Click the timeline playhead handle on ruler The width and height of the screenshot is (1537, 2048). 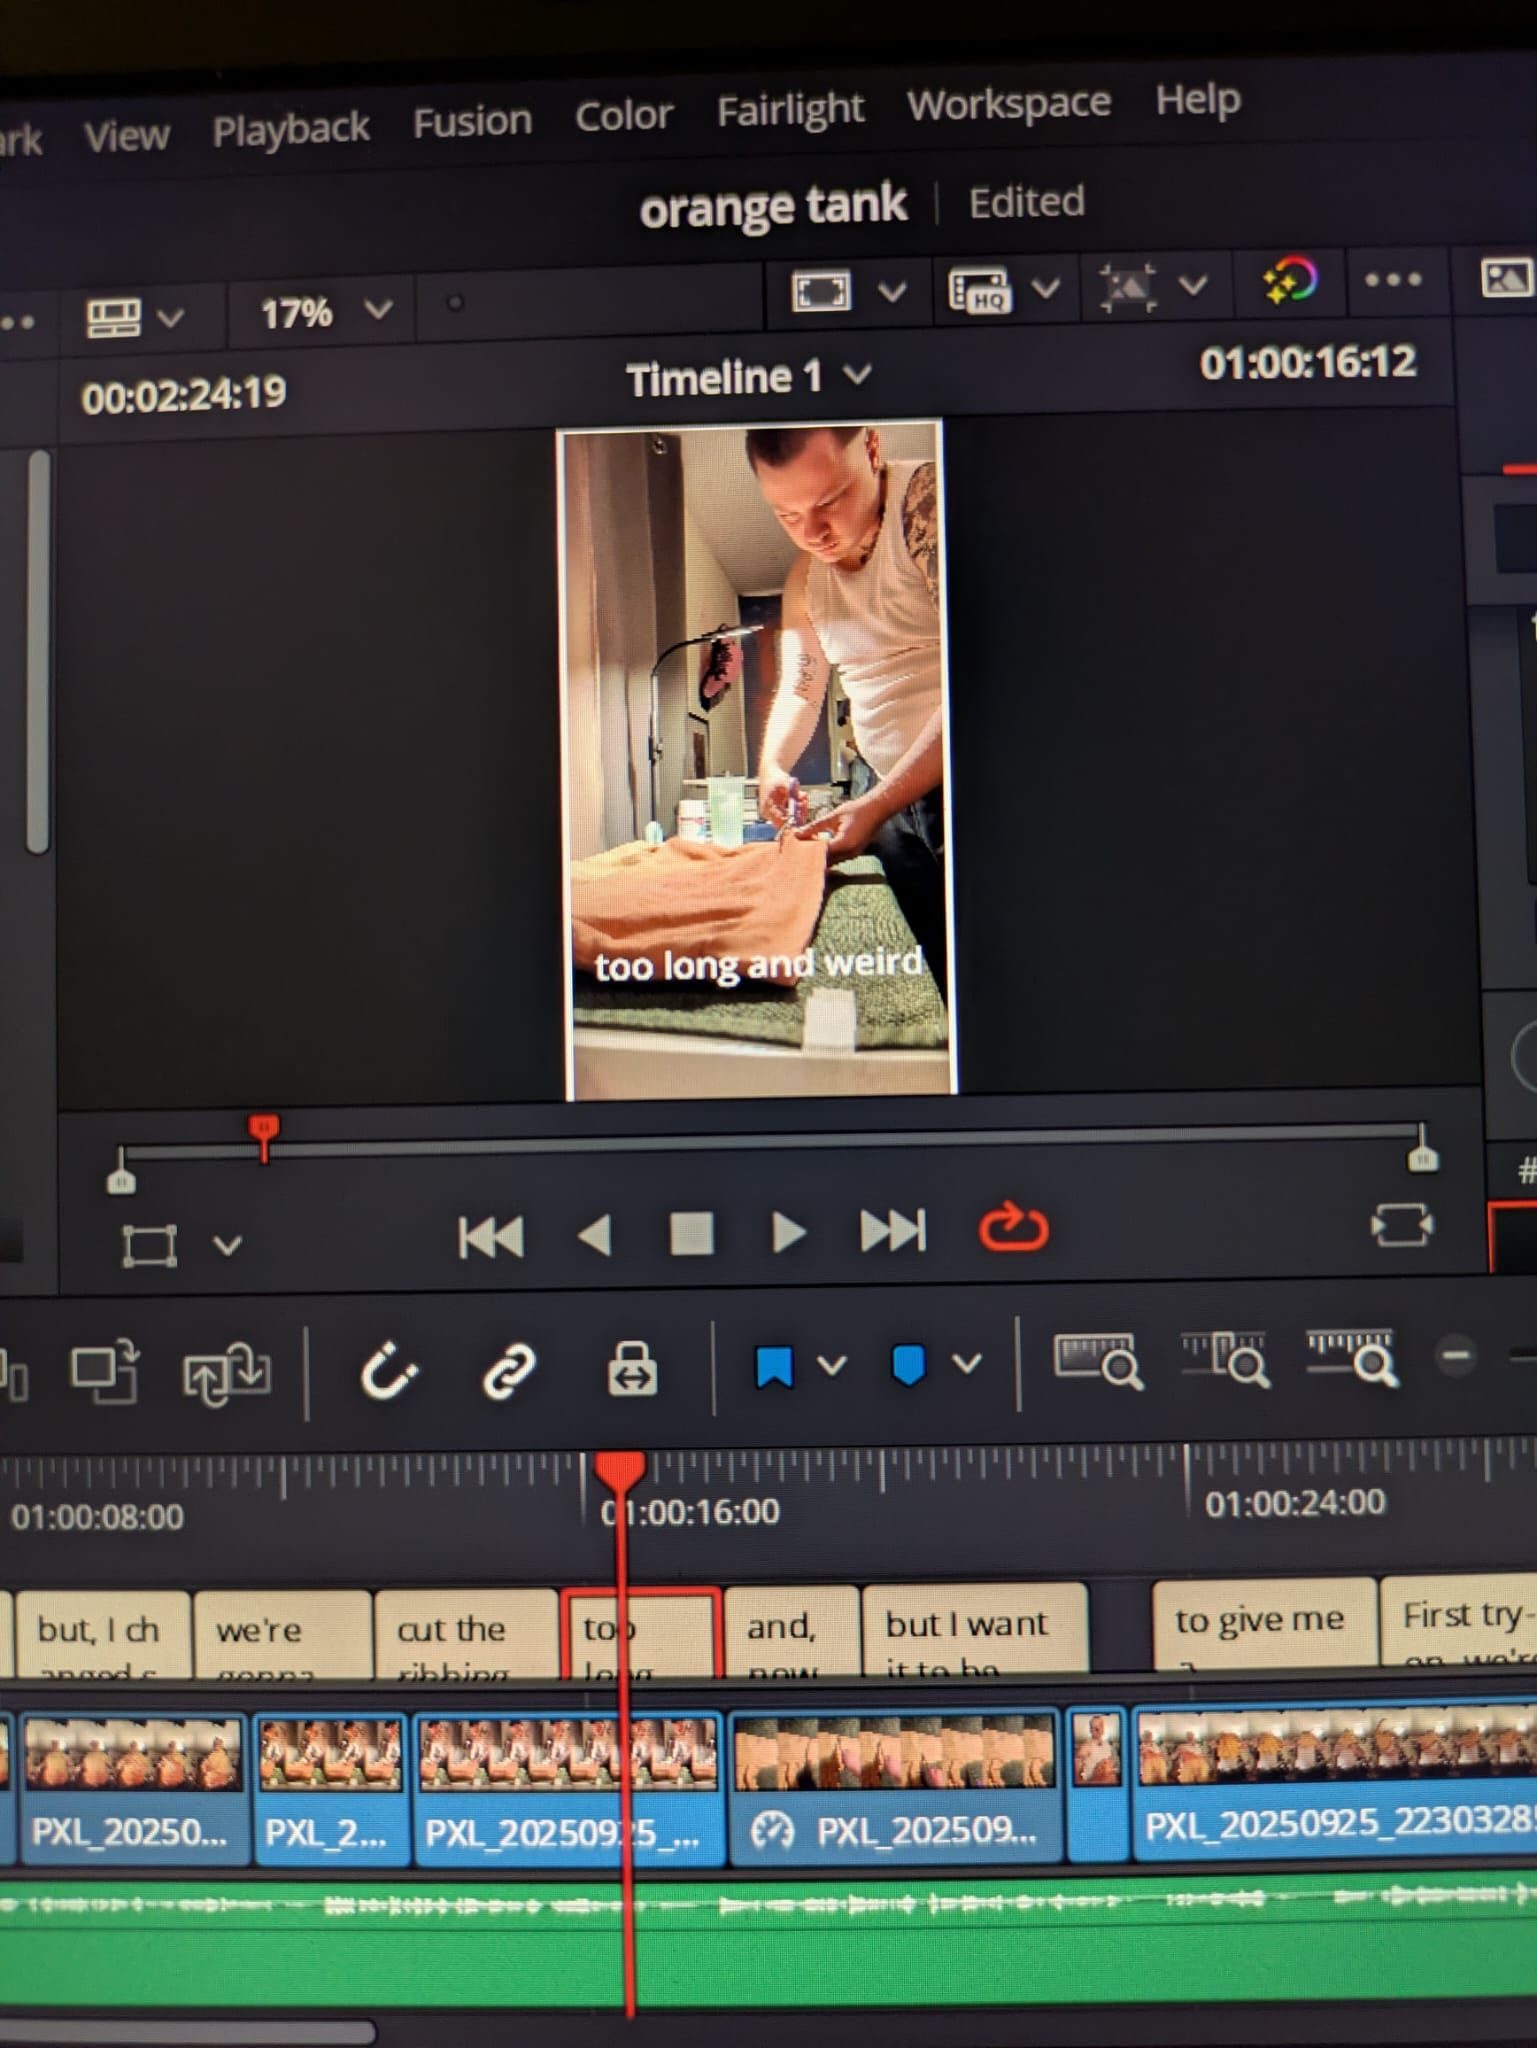pyautogui.click(x=620, y=1472)
